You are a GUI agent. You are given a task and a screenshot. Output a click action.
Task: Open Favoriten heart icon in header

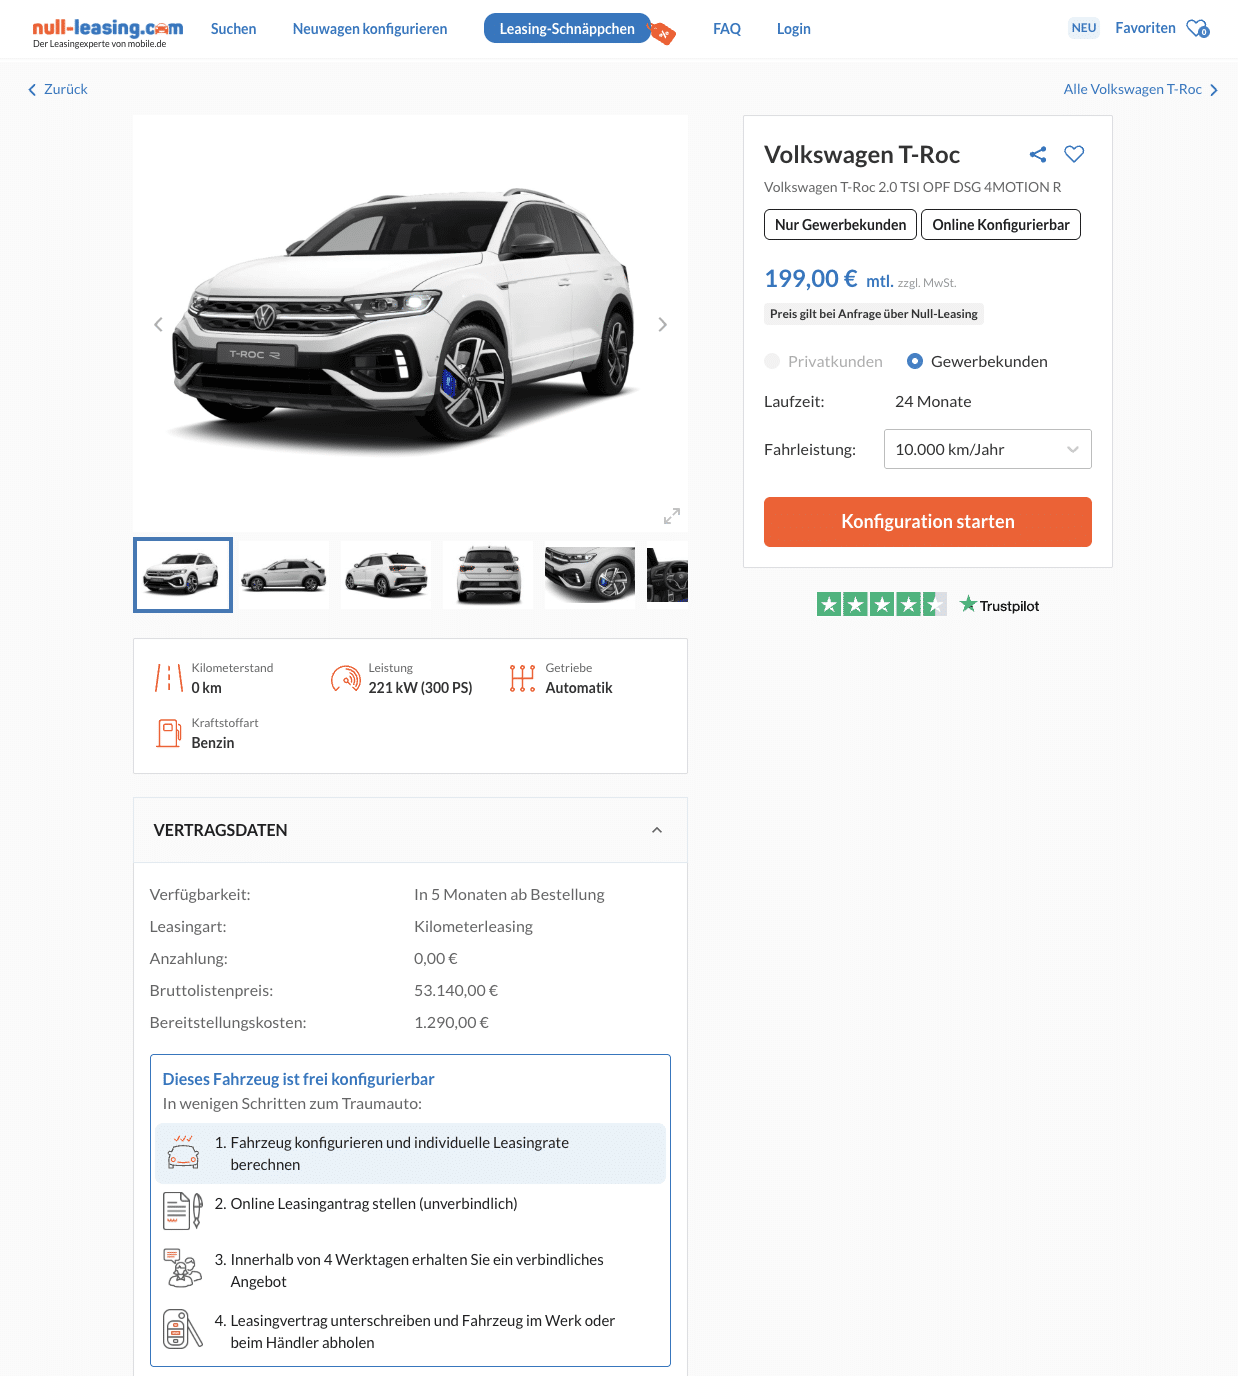(1198, 28)
